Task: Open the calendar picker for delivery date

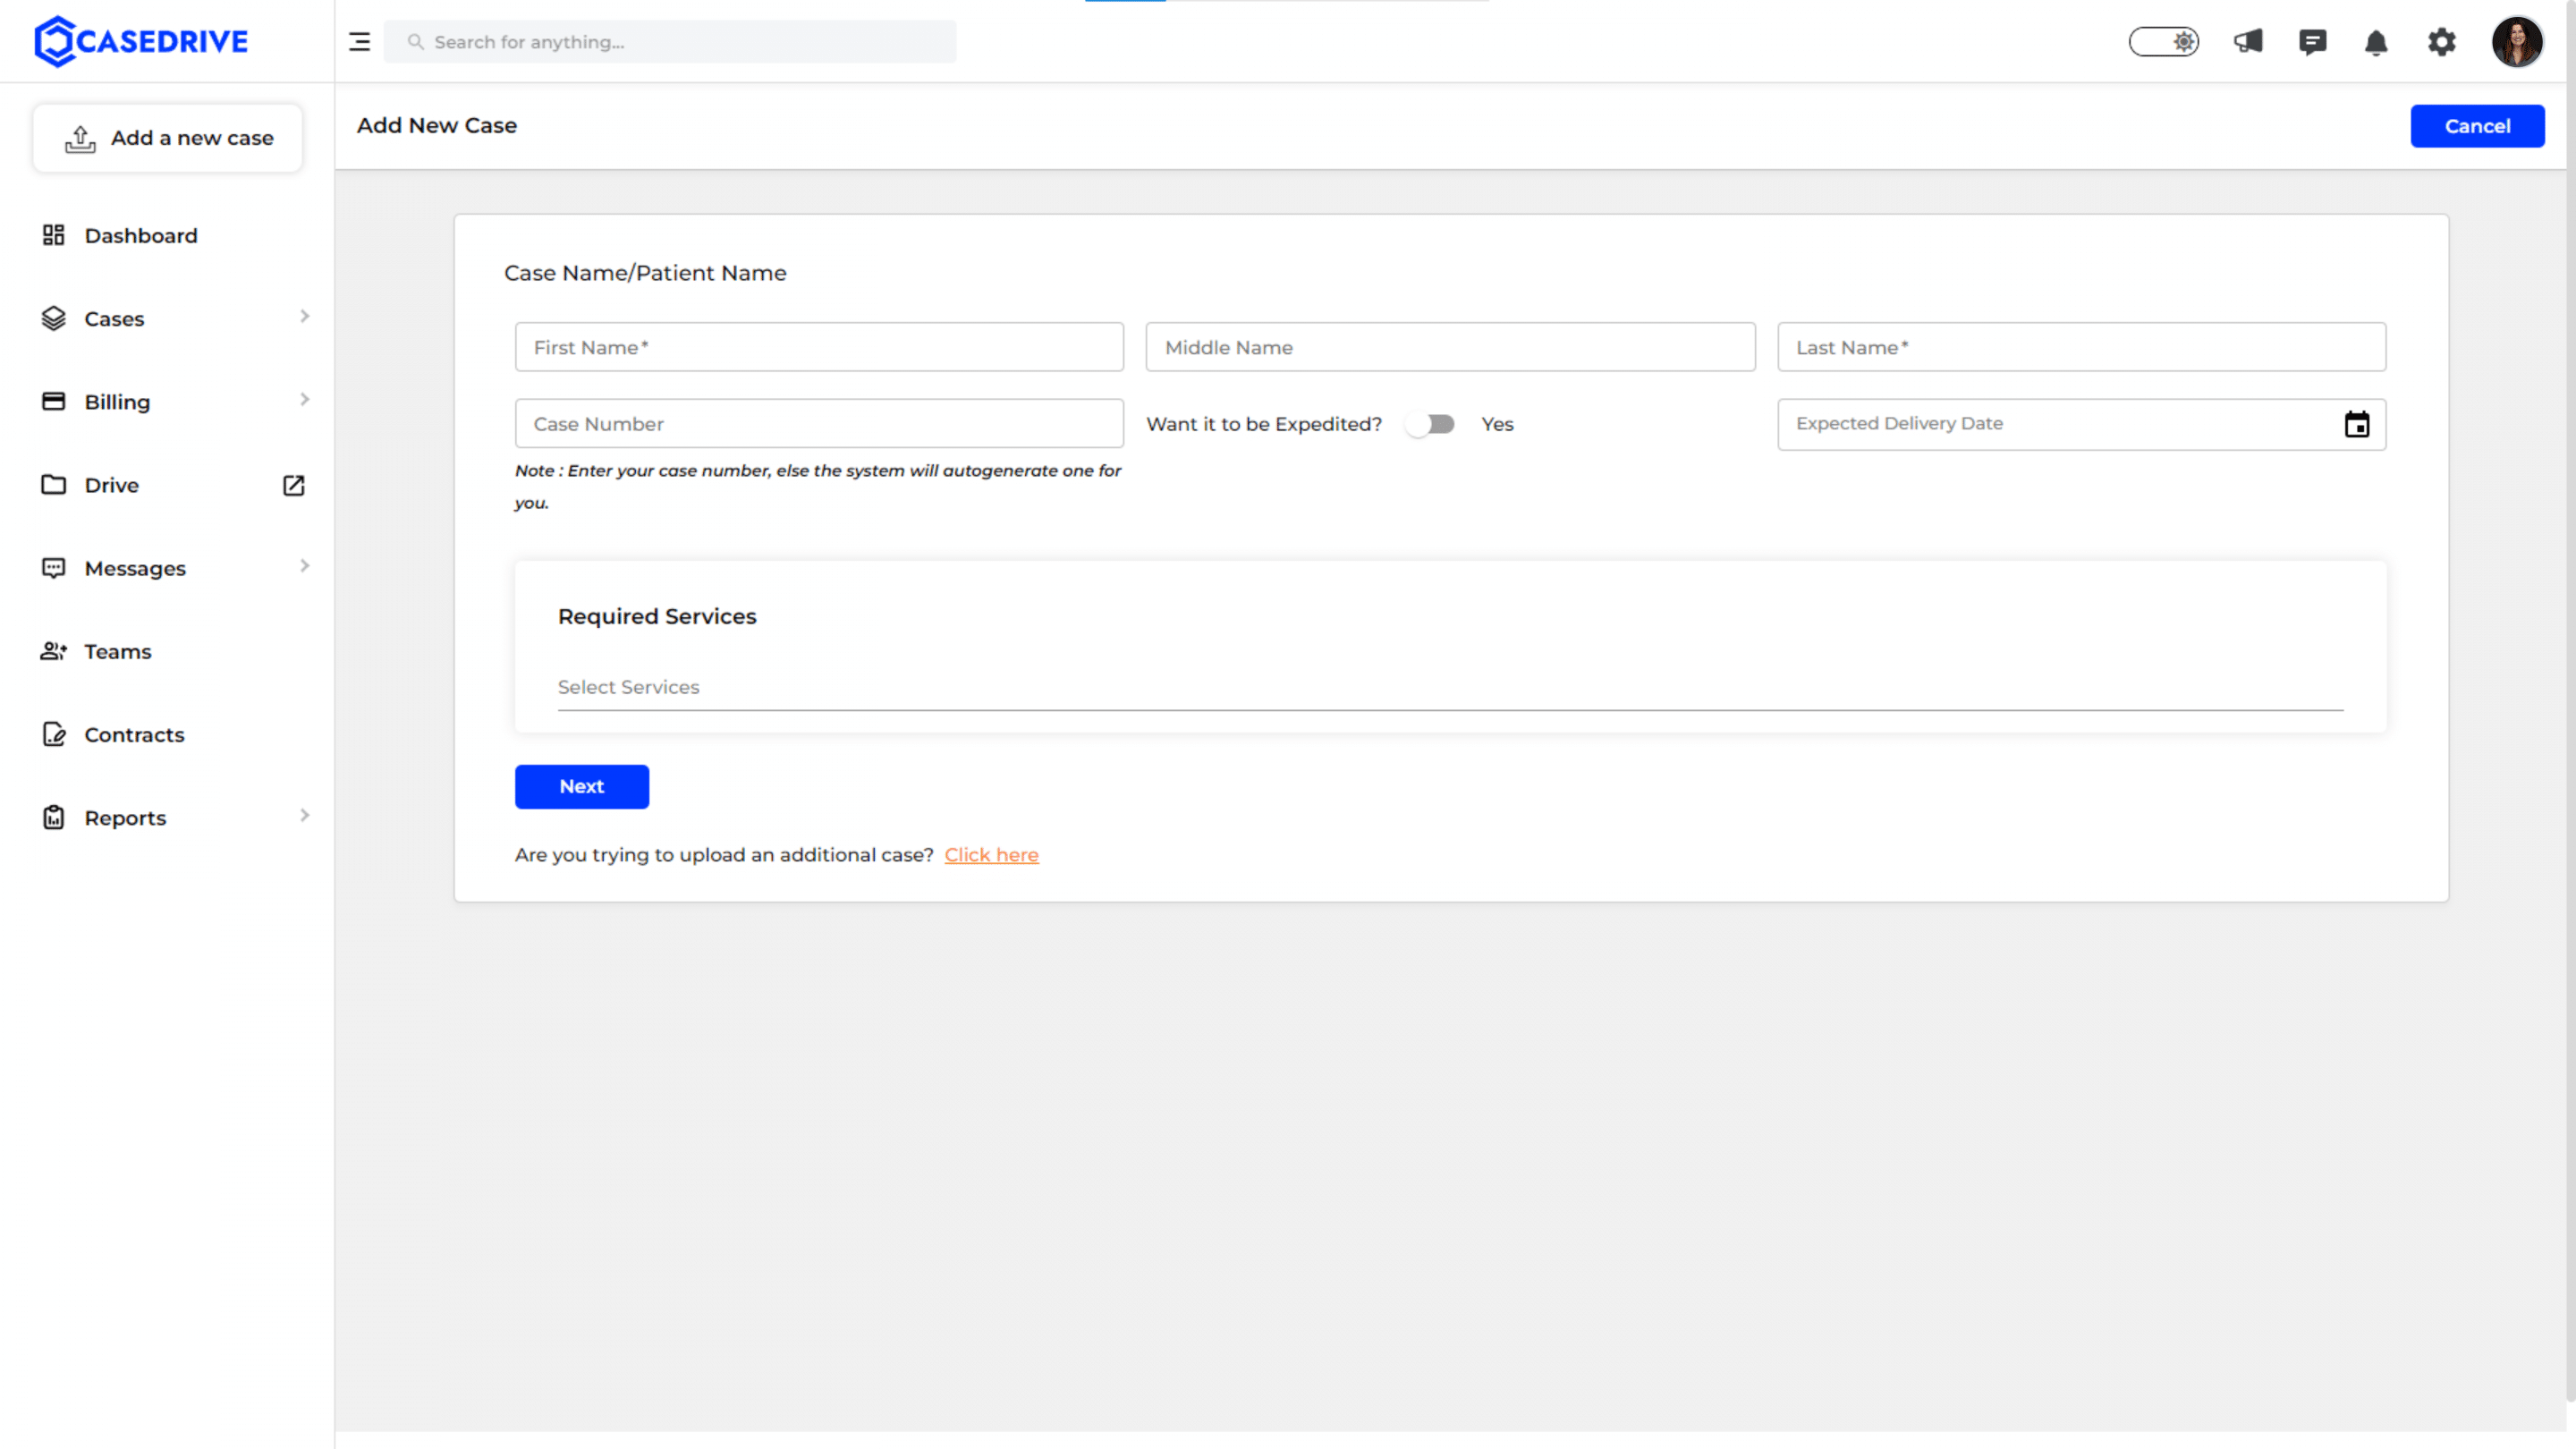Action: [x=2356, y=424]
